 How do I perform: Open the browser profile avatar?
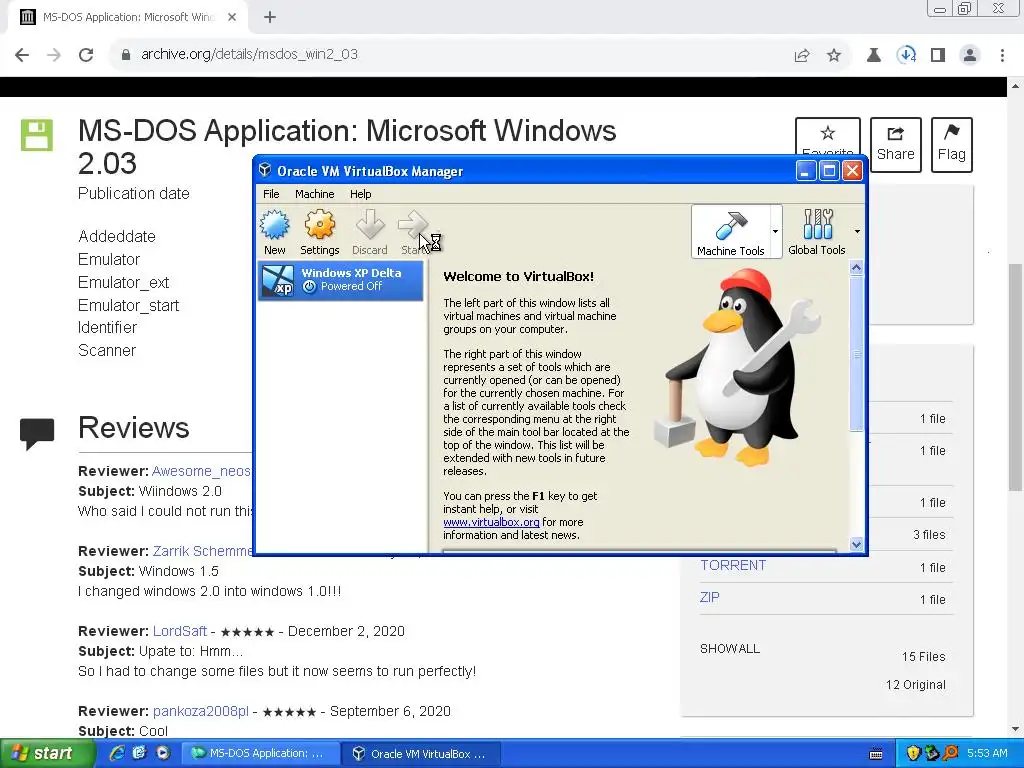pyautogui.click(x=970, y=56)
